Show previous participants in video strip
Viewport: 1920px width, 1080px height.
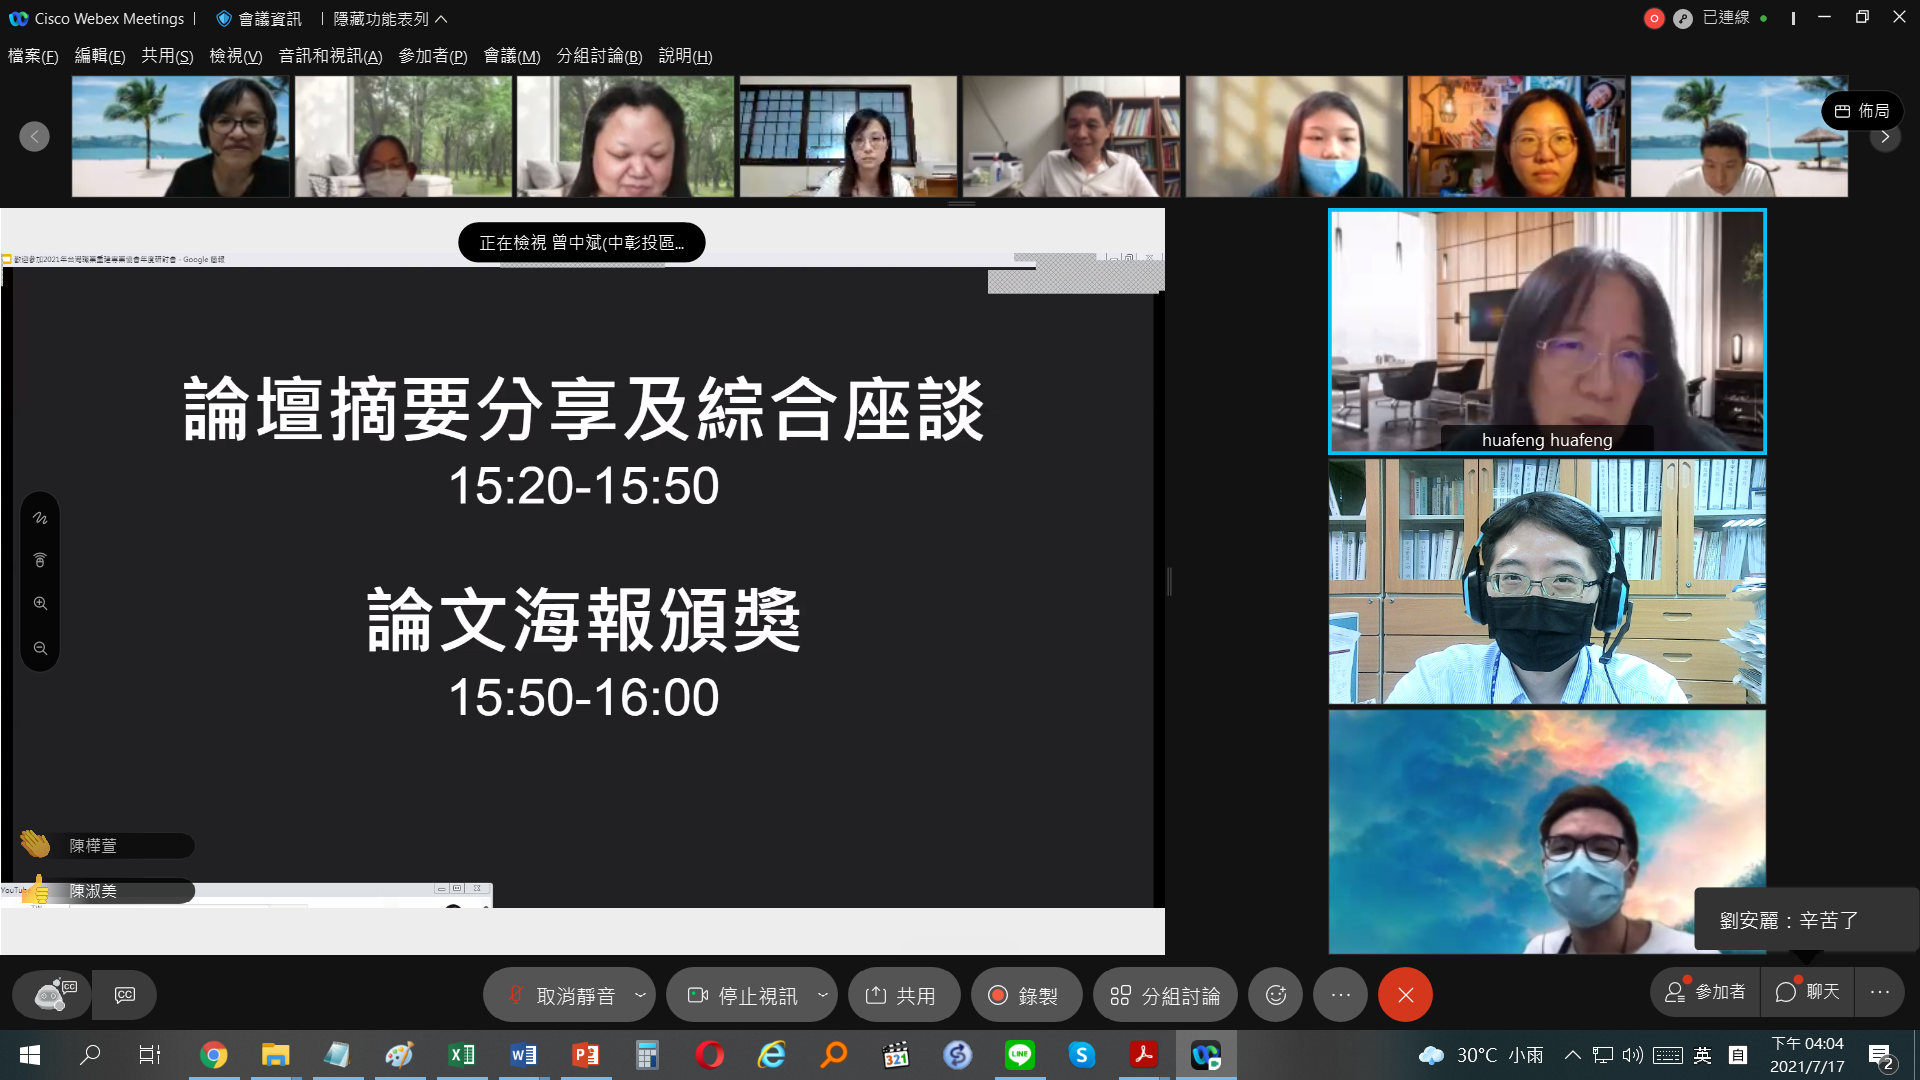point(35,136)
